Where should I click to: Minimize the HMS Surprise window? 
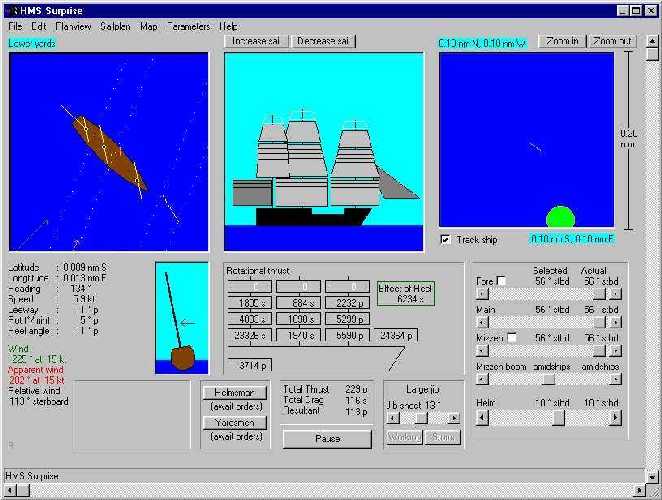point(623,11)
